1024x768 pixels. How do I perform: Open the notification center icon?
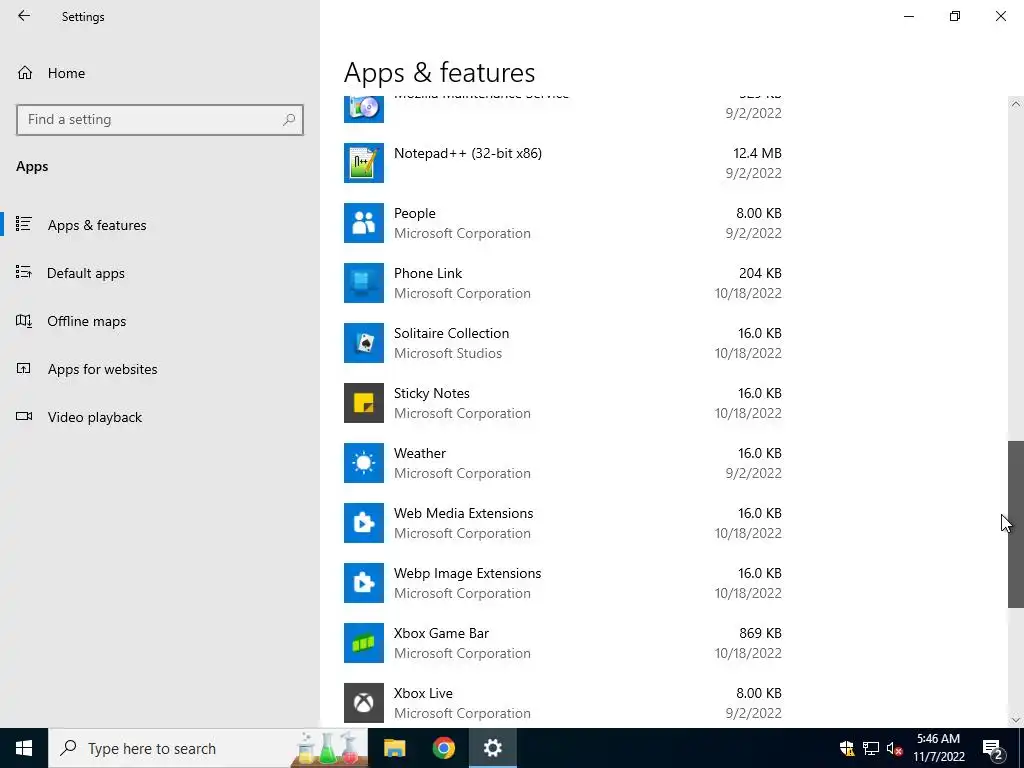click(x=993, y=748)
